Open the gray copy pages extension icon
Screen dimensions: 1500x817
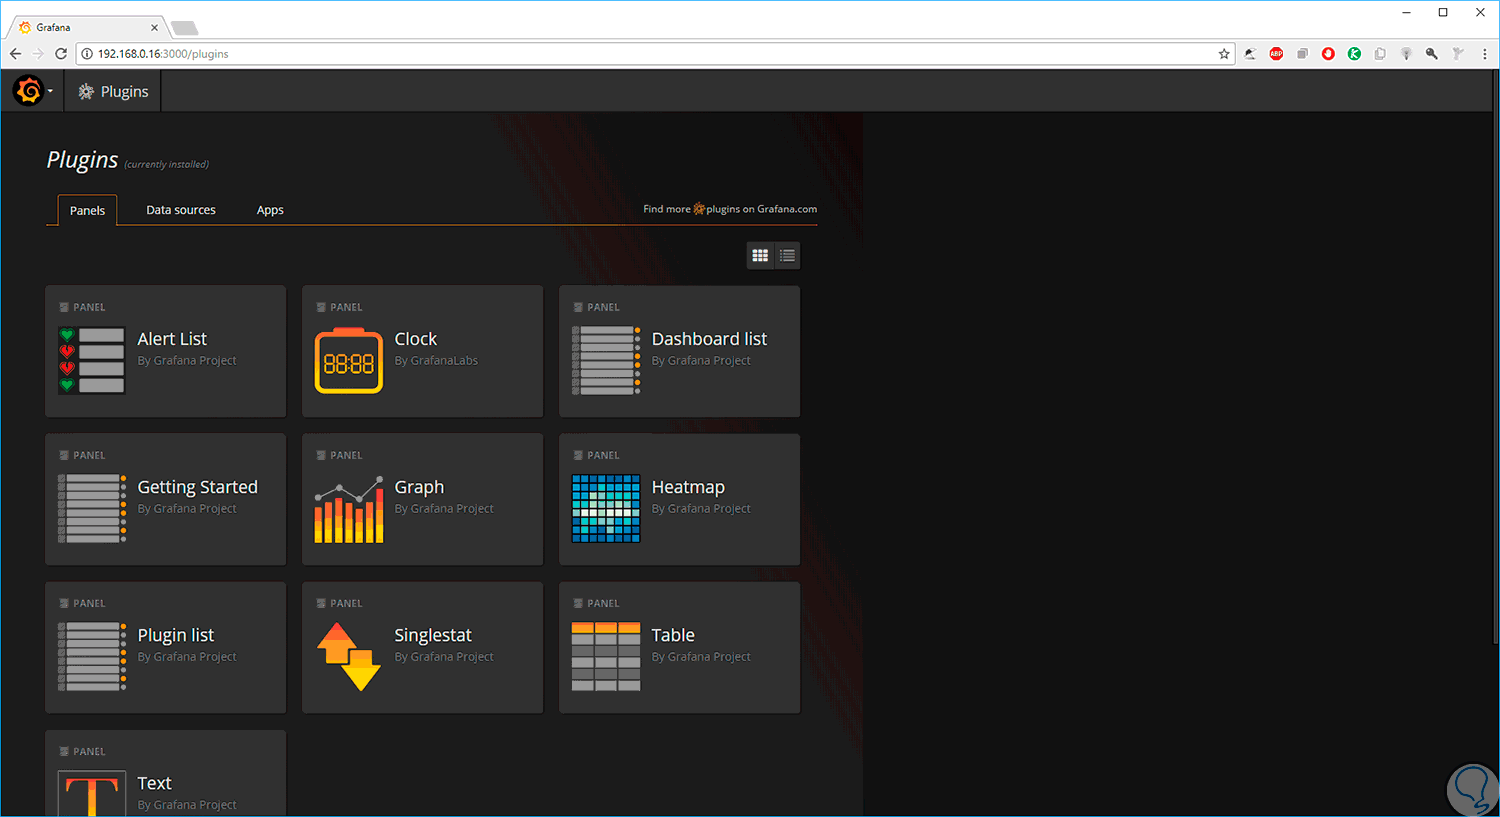(x=1380, y=54)
